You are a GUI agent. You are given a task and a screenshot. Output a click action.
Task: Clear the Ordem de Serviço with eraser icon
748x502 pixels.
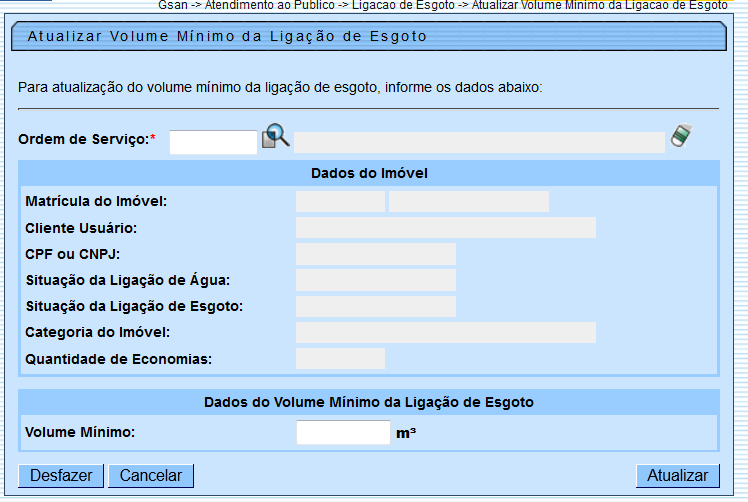[x=681, y=136]
